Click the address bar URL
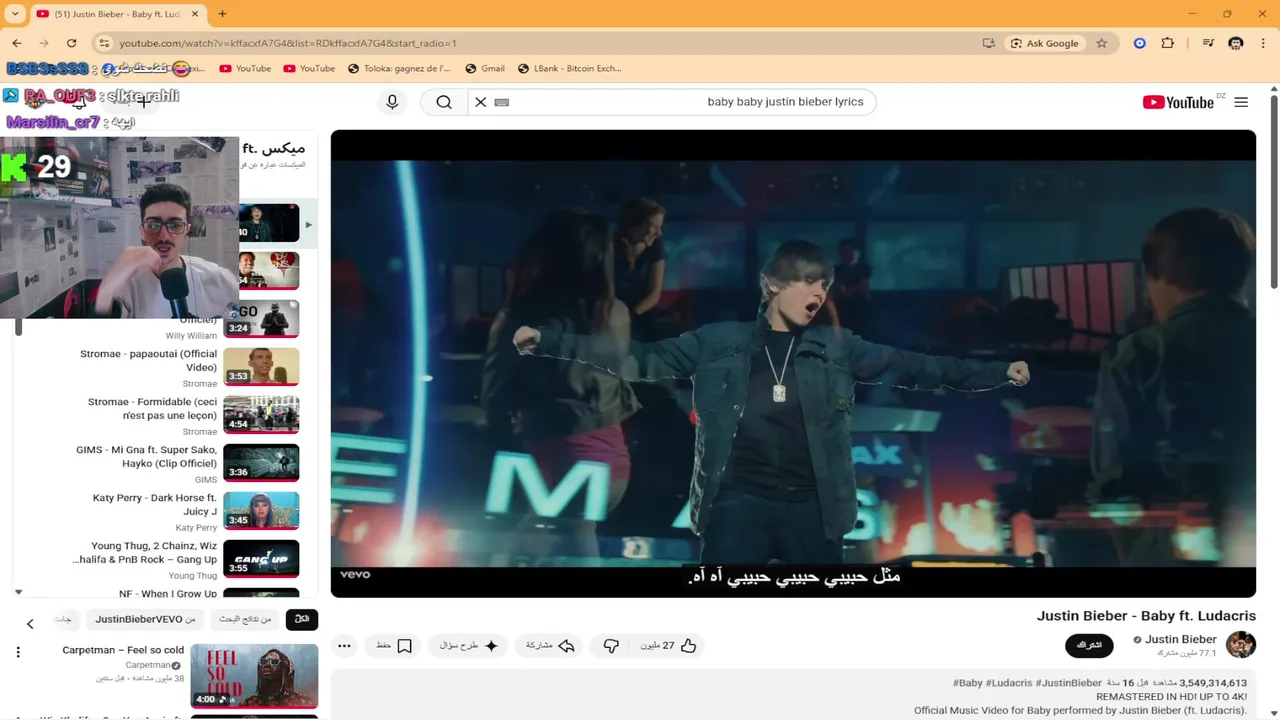 (x=288, y=43)
